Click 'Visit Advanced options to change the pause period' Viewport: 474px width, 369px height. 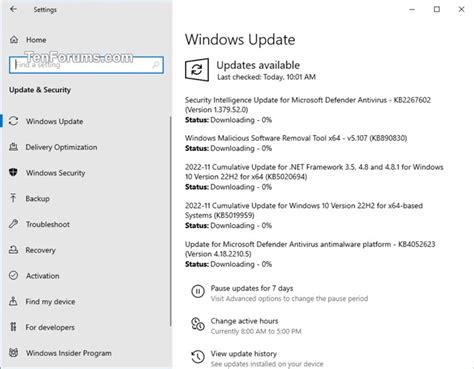[289, 298]
